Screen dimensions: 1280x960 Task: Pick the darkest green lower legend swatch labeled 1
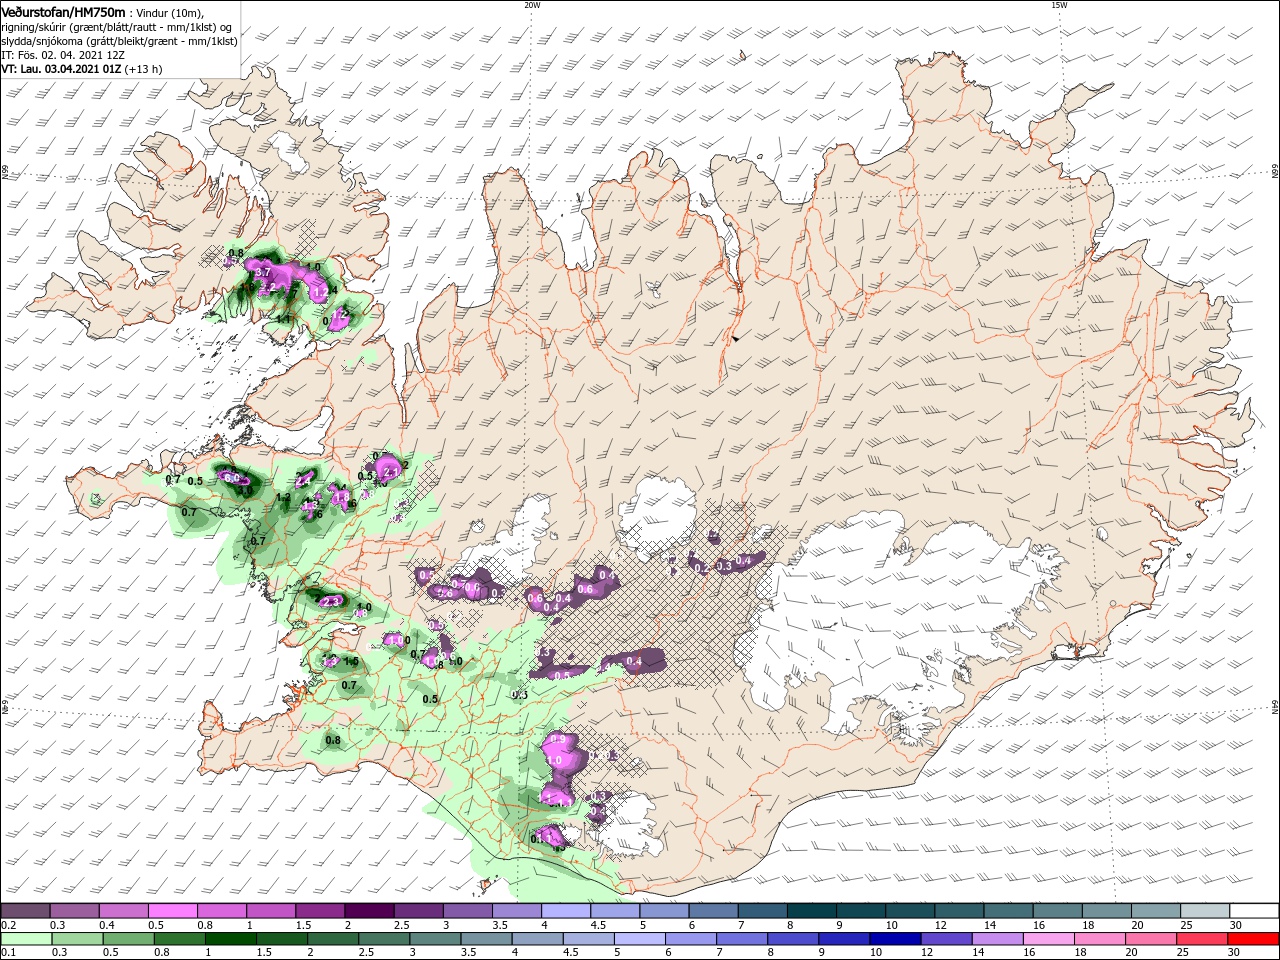tap(231, 939)
